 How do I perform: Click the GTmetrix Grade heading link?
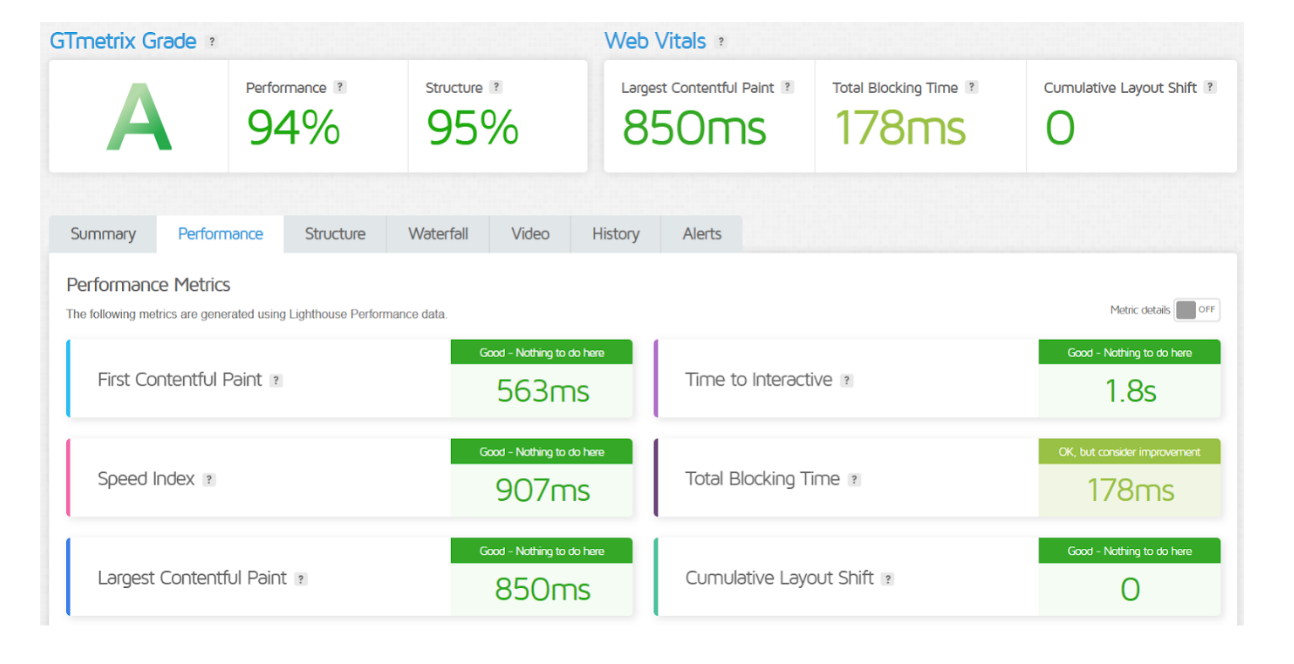(123, 41)
